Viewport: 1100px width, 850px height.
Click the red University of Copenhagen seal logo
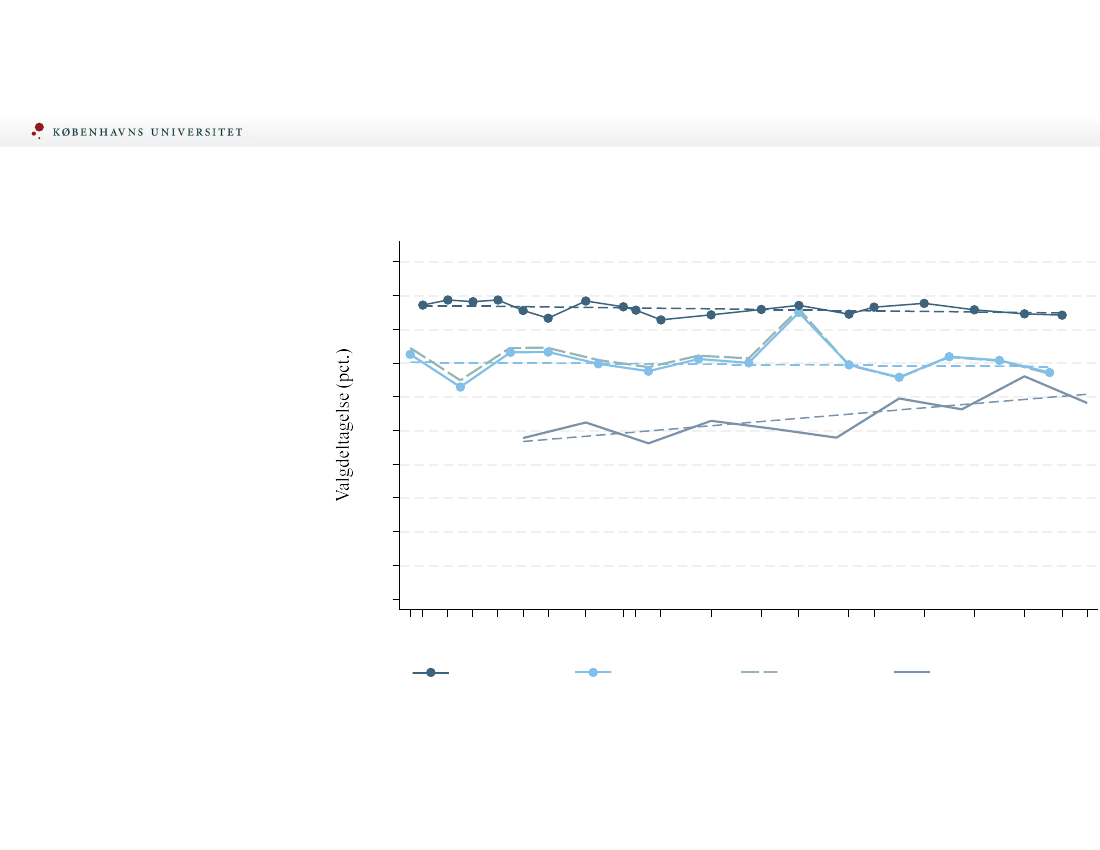(38, 130)
